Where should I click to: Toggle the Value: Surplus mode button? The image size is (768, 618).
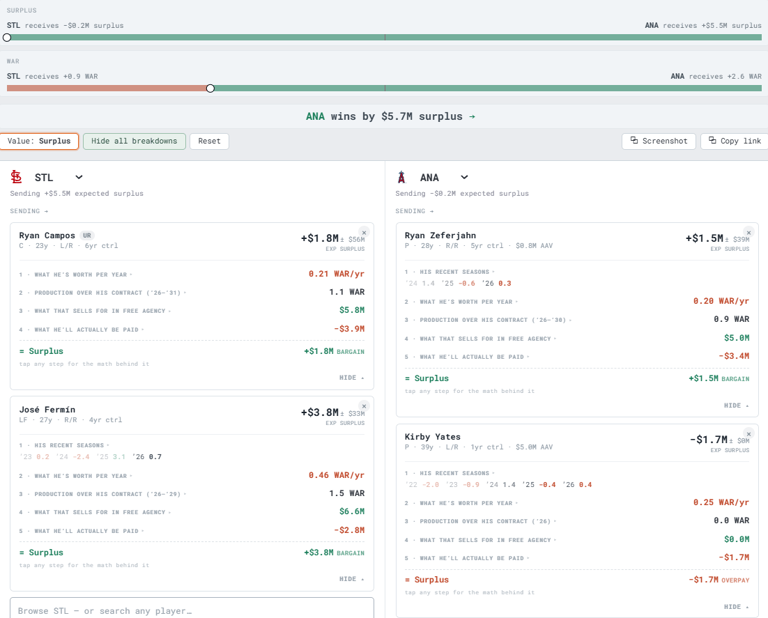pyautogui.click(x=39, y=141)
